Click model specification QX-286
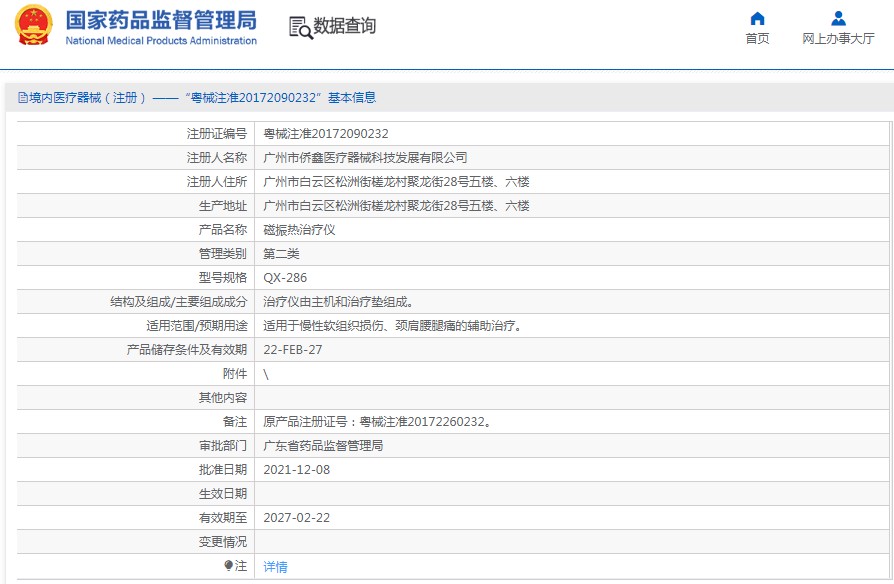894x584 pixels. click(x=285, y=278)
